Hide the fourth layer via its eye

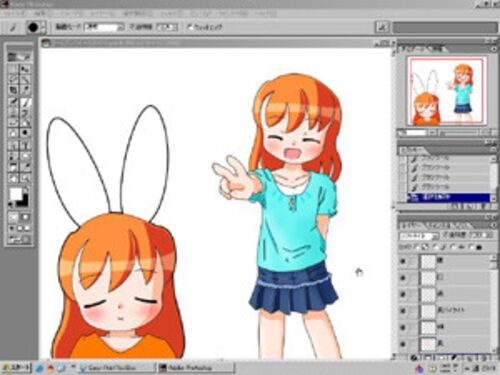[403, 311]
